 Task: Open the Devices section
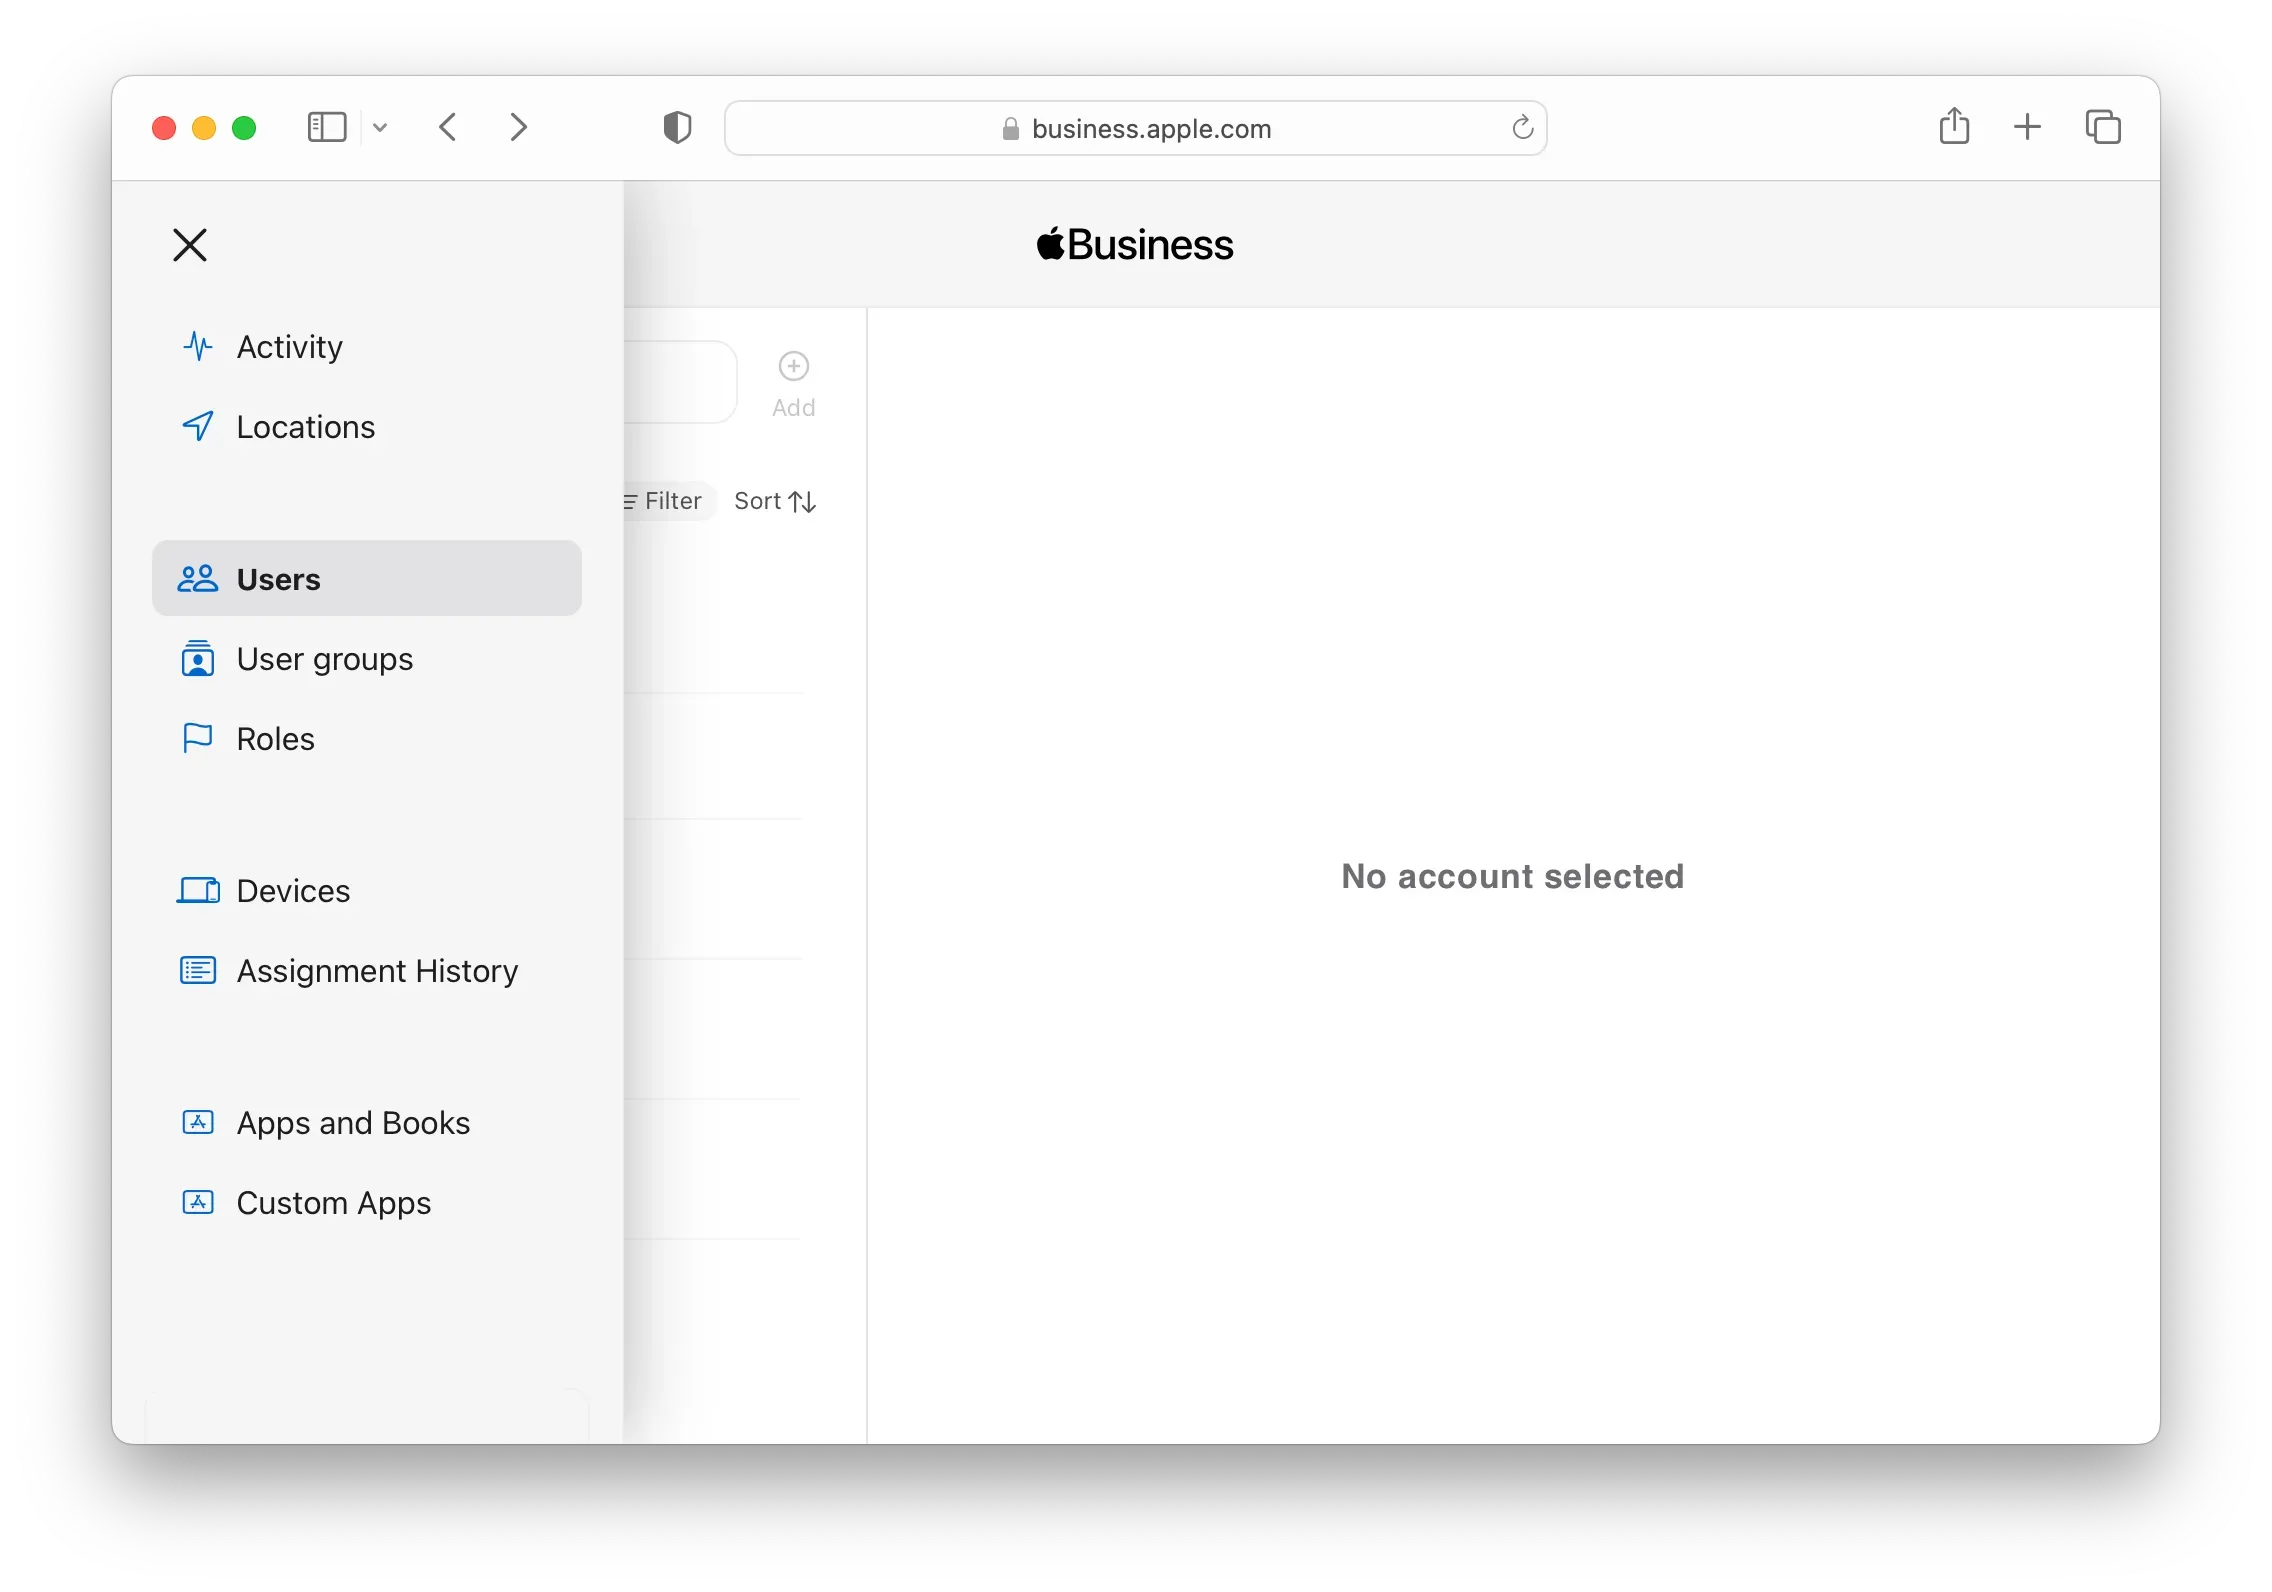coord(293,891)
